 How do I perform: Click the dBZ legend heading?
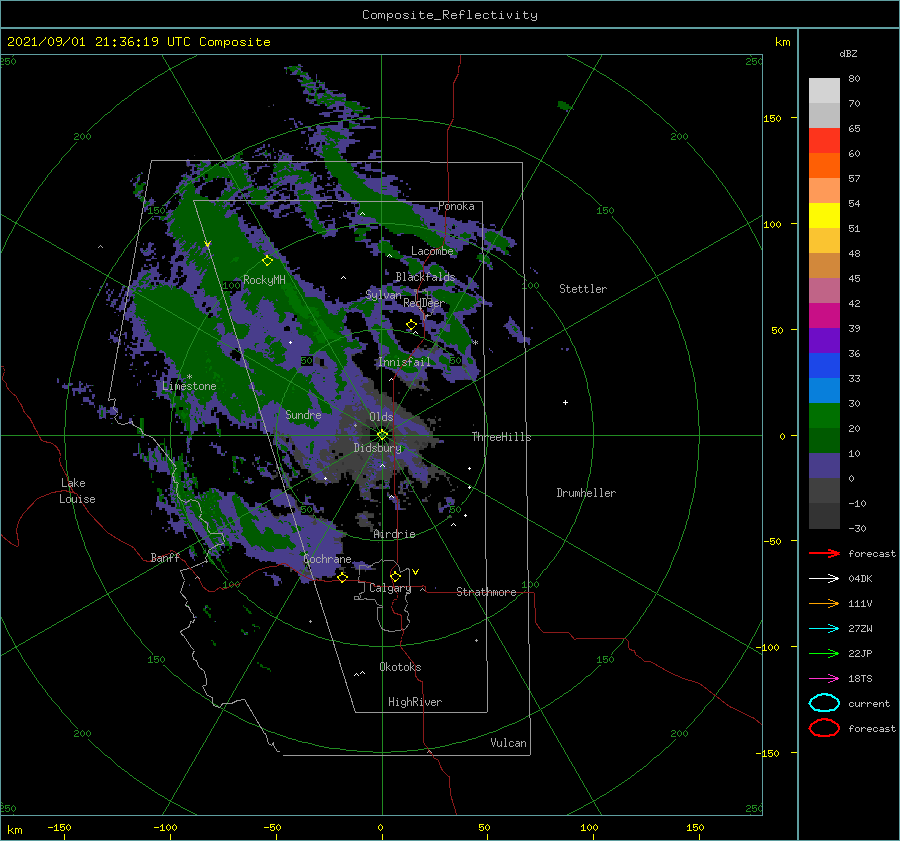coord(848,54)
